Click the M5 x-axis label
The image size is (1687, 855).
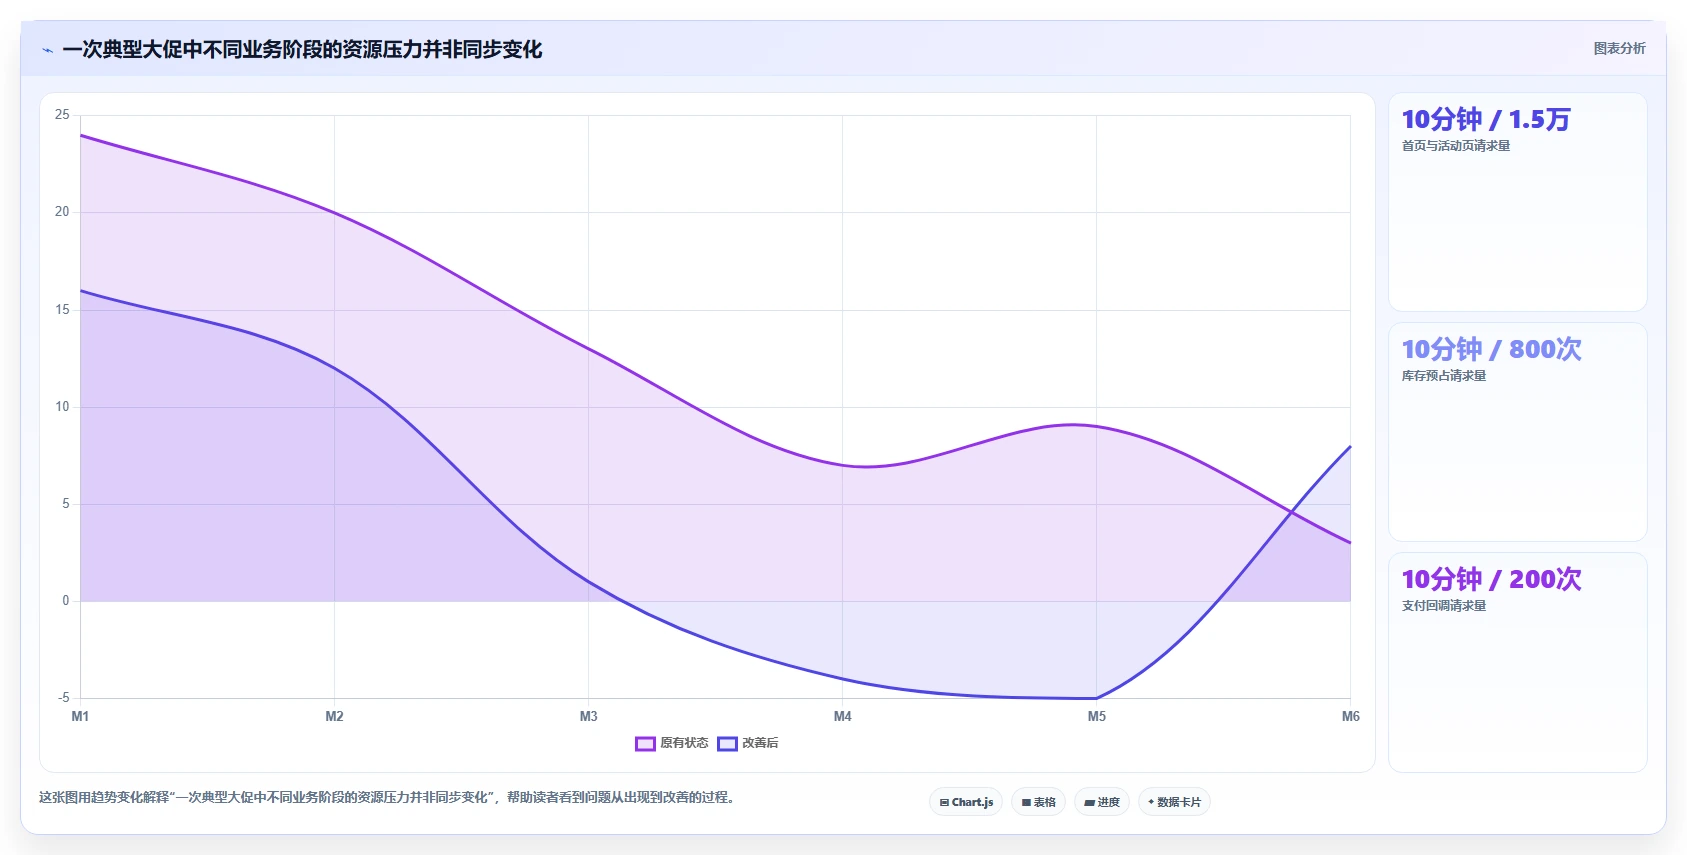point(1096,716)
